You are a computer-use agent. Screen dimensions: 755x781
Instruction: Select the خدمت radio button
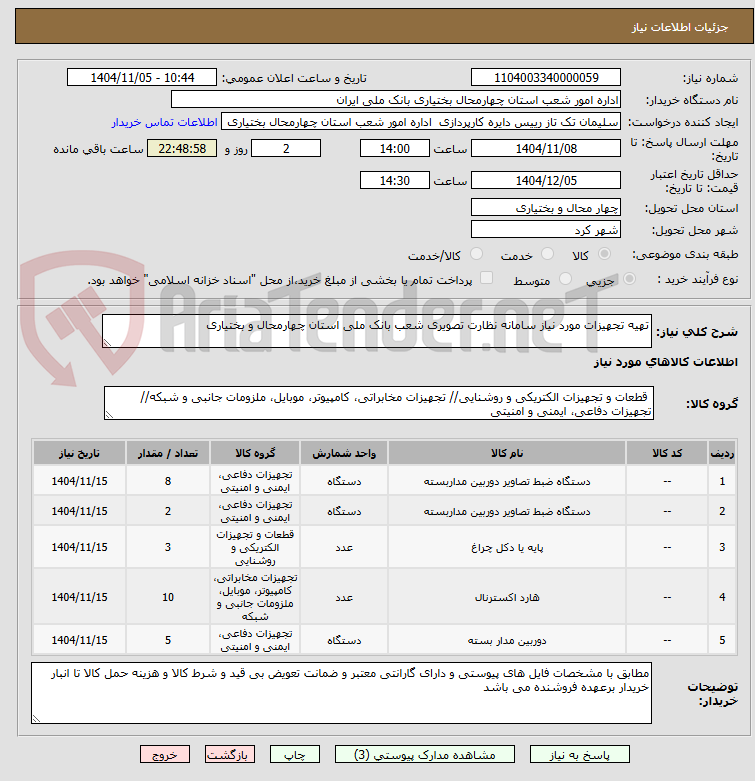547,255
